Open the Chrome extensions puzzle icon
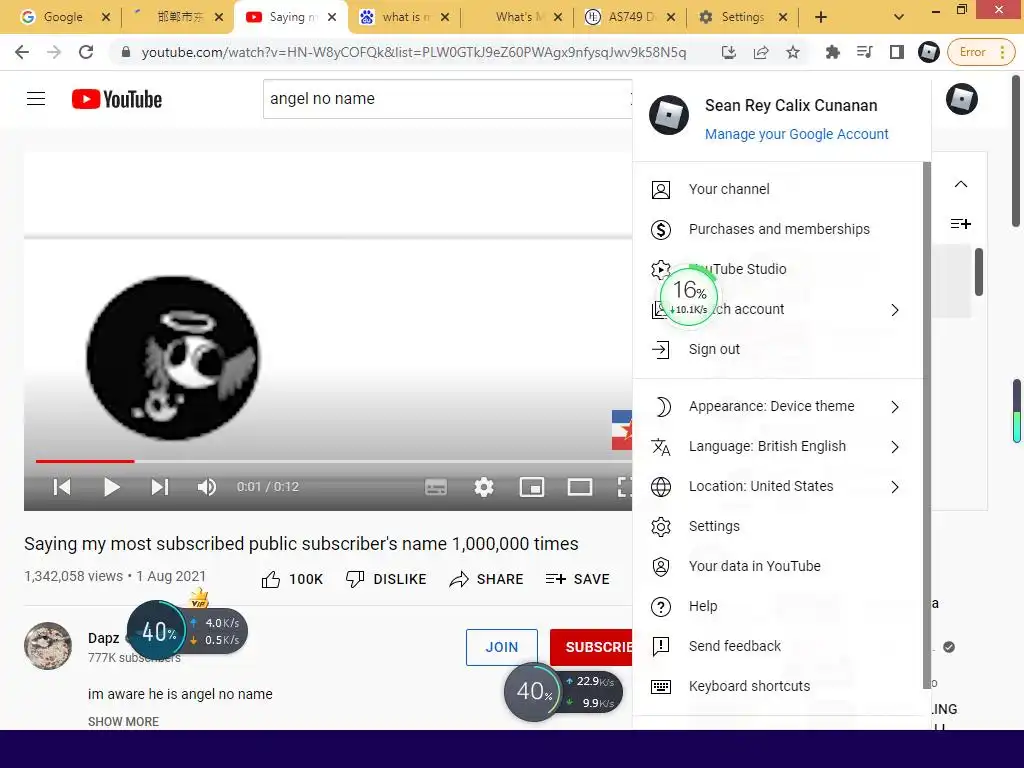 [x=833, y=52]
